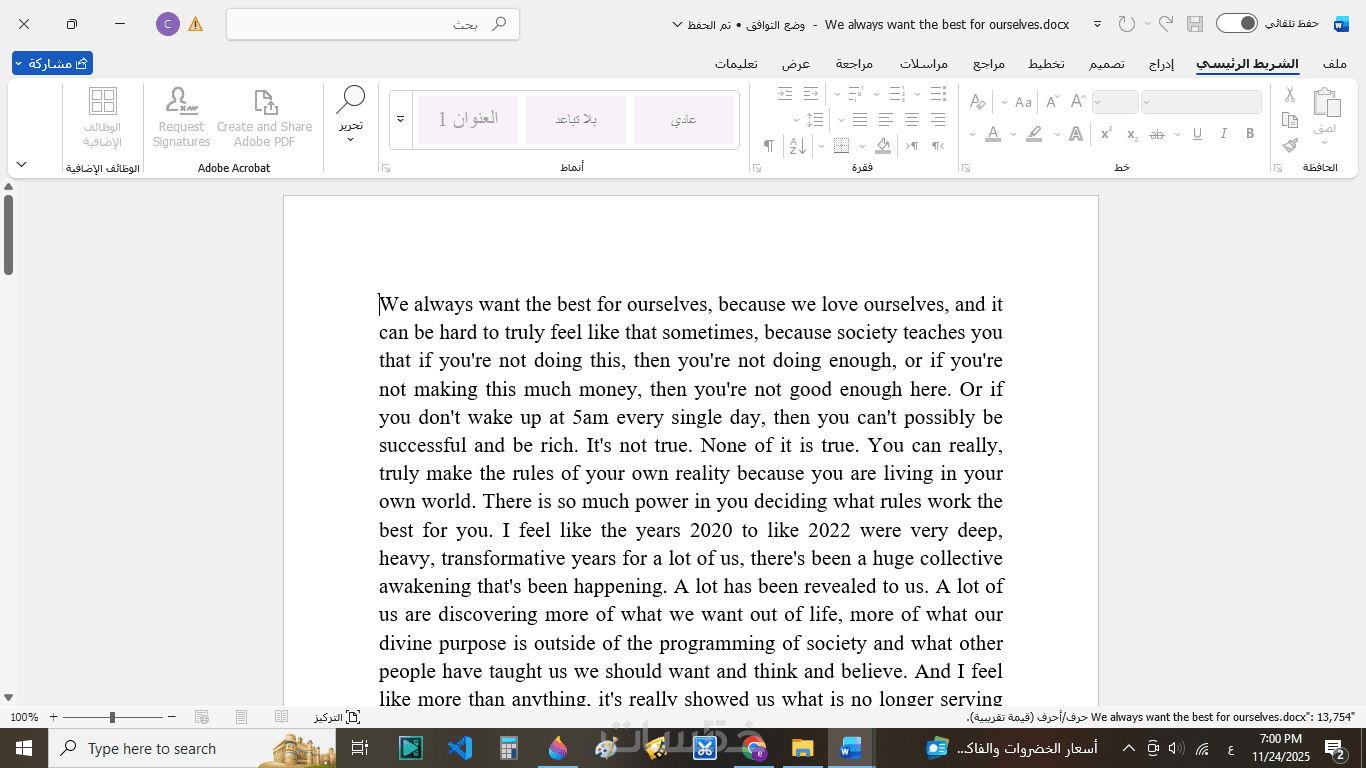Open paragraph dialog launcher (فقرة group)
The width and height of the screenshot is (1366, 768).
coord(757,168)
